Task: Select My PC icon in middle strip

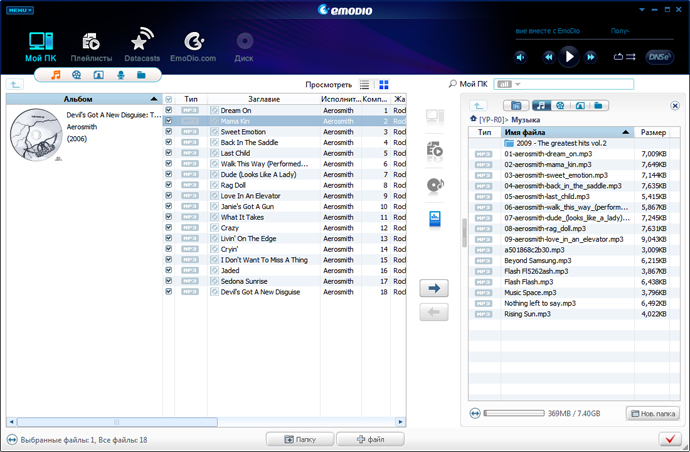Action: (x=435, y=118)
